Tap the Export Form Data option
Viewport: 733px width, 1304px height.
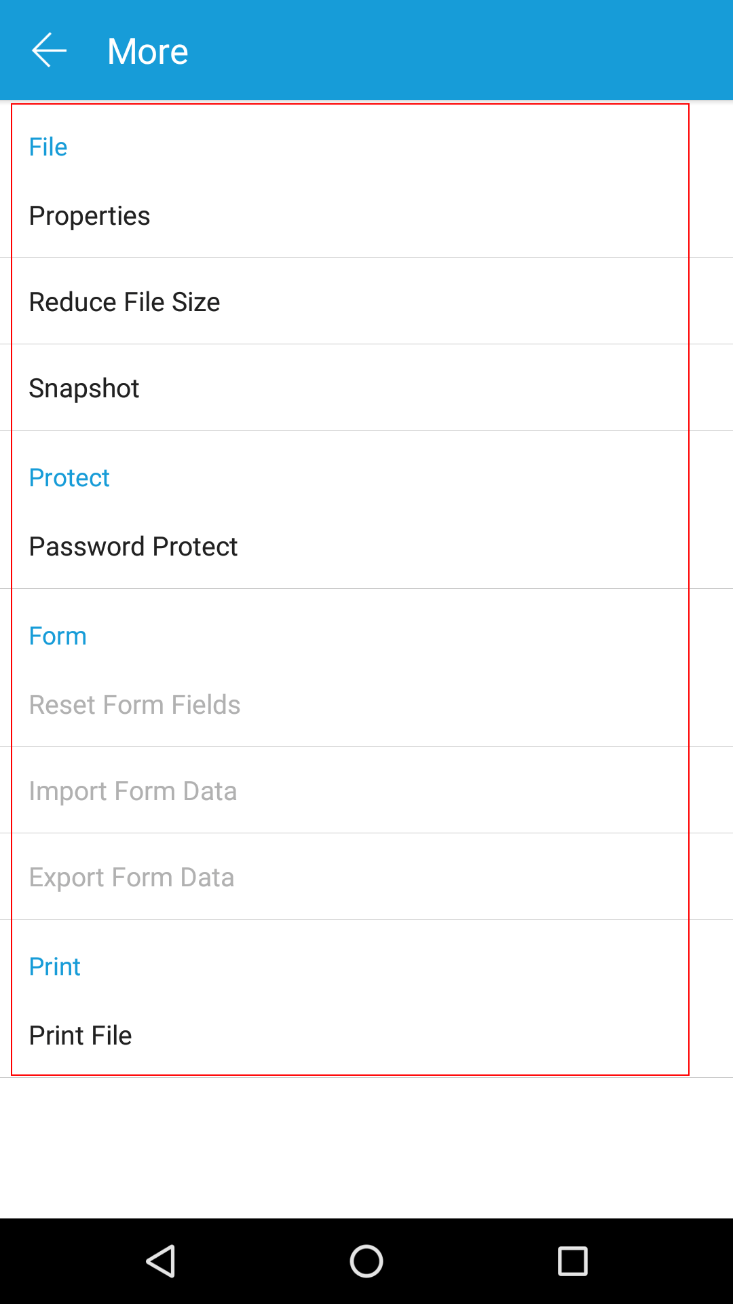tap(131, 877)
